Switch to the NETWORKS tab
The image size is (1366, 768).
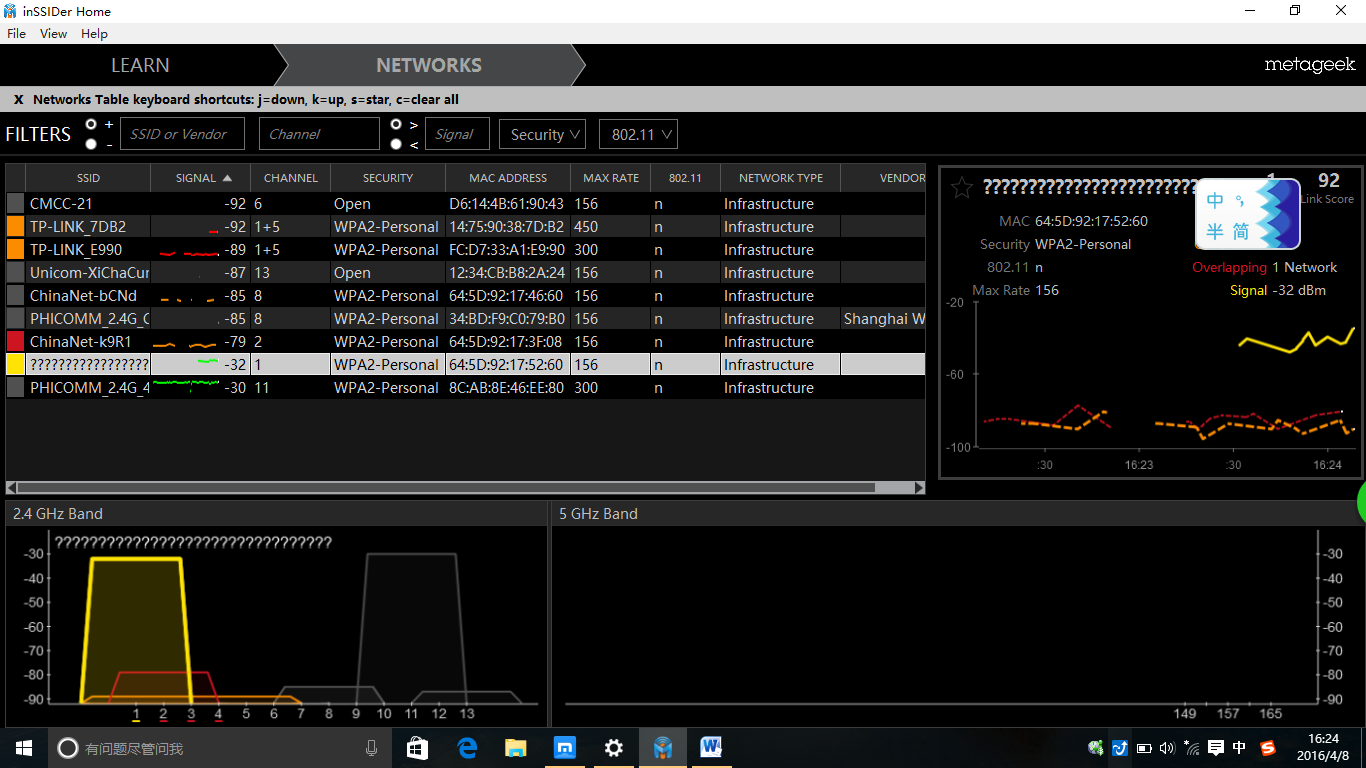[429, 65]
